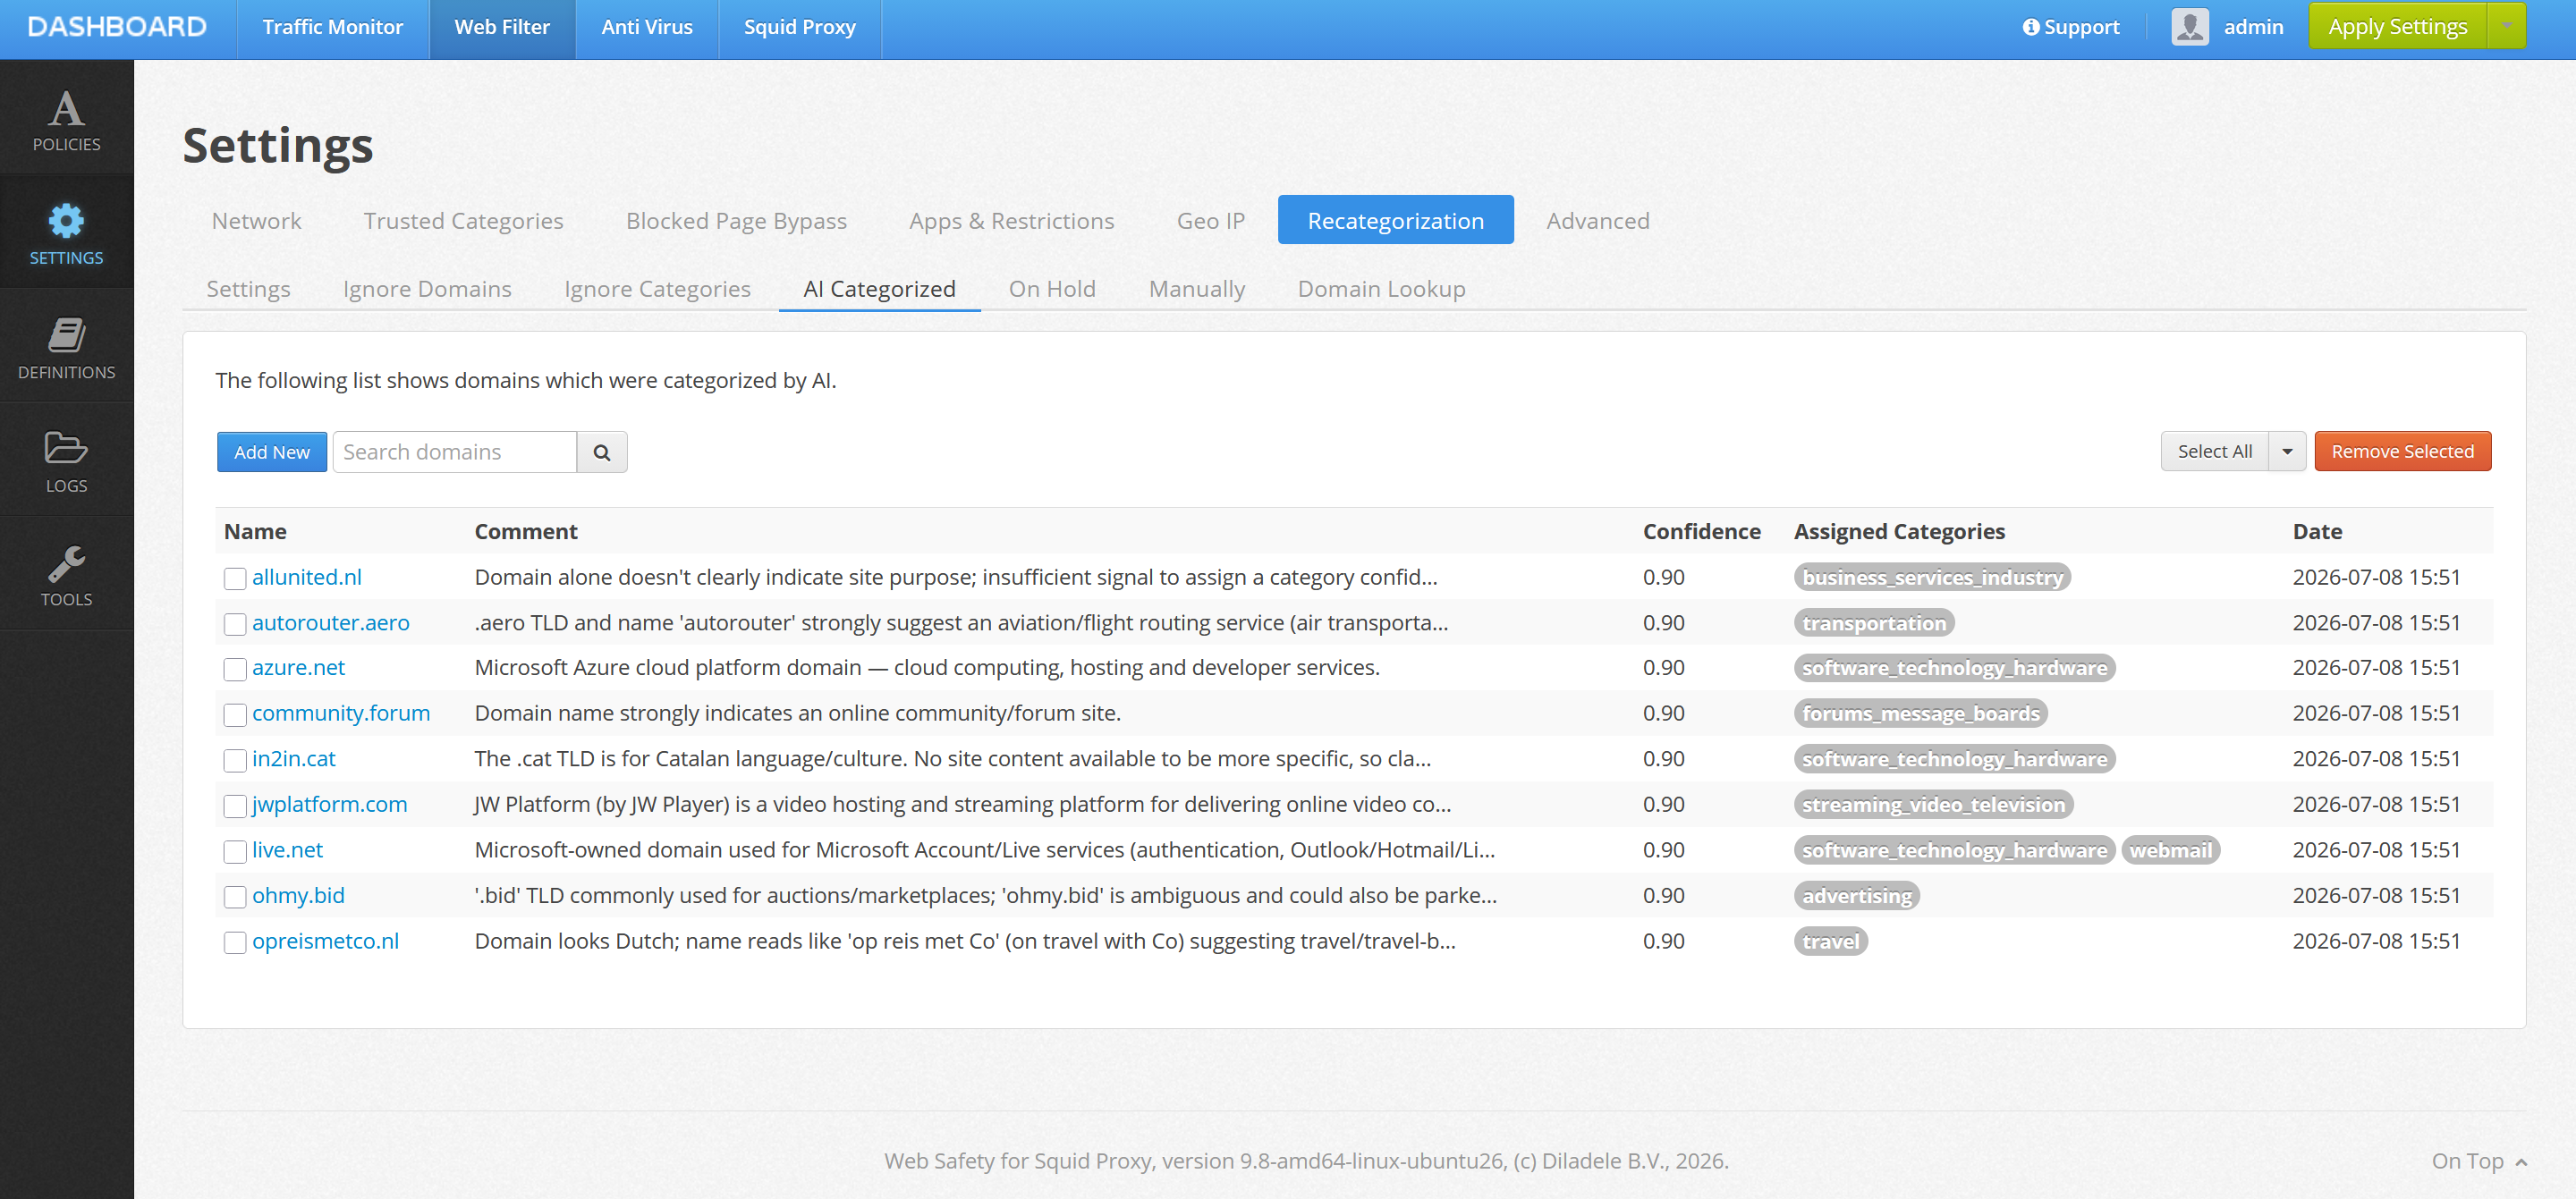Open the Web Filter top menu
The height and width of the screenshot is (1199, 2576).
tap(502, 27)
